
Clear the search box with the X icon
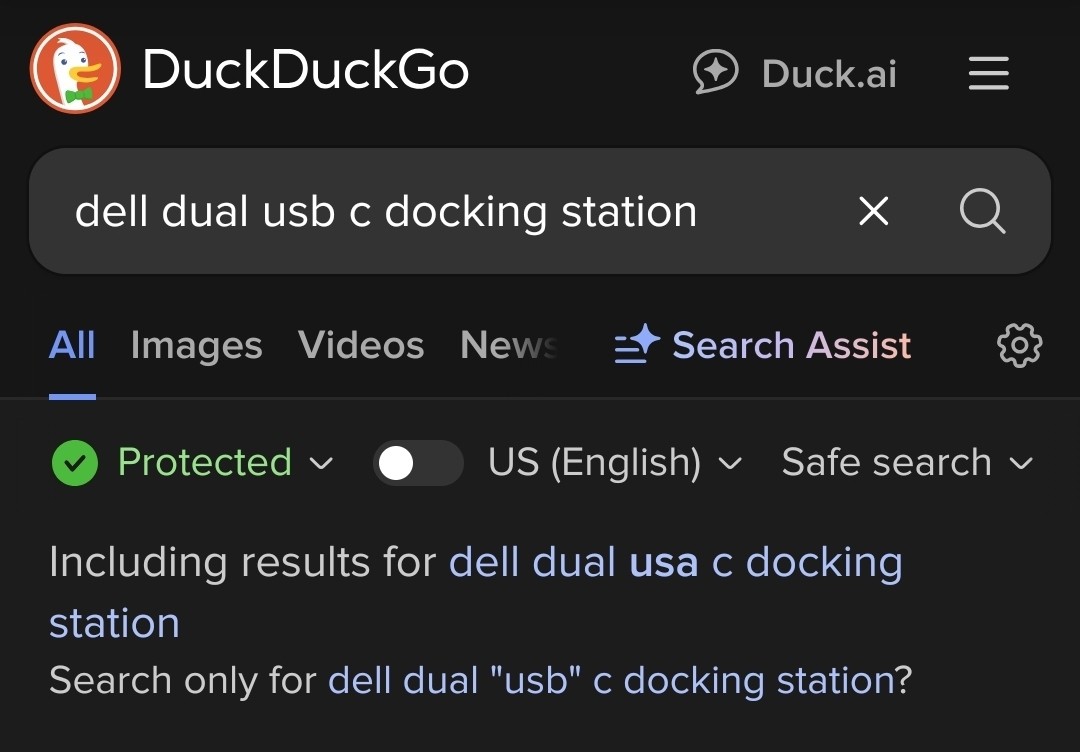coord(872,211)
